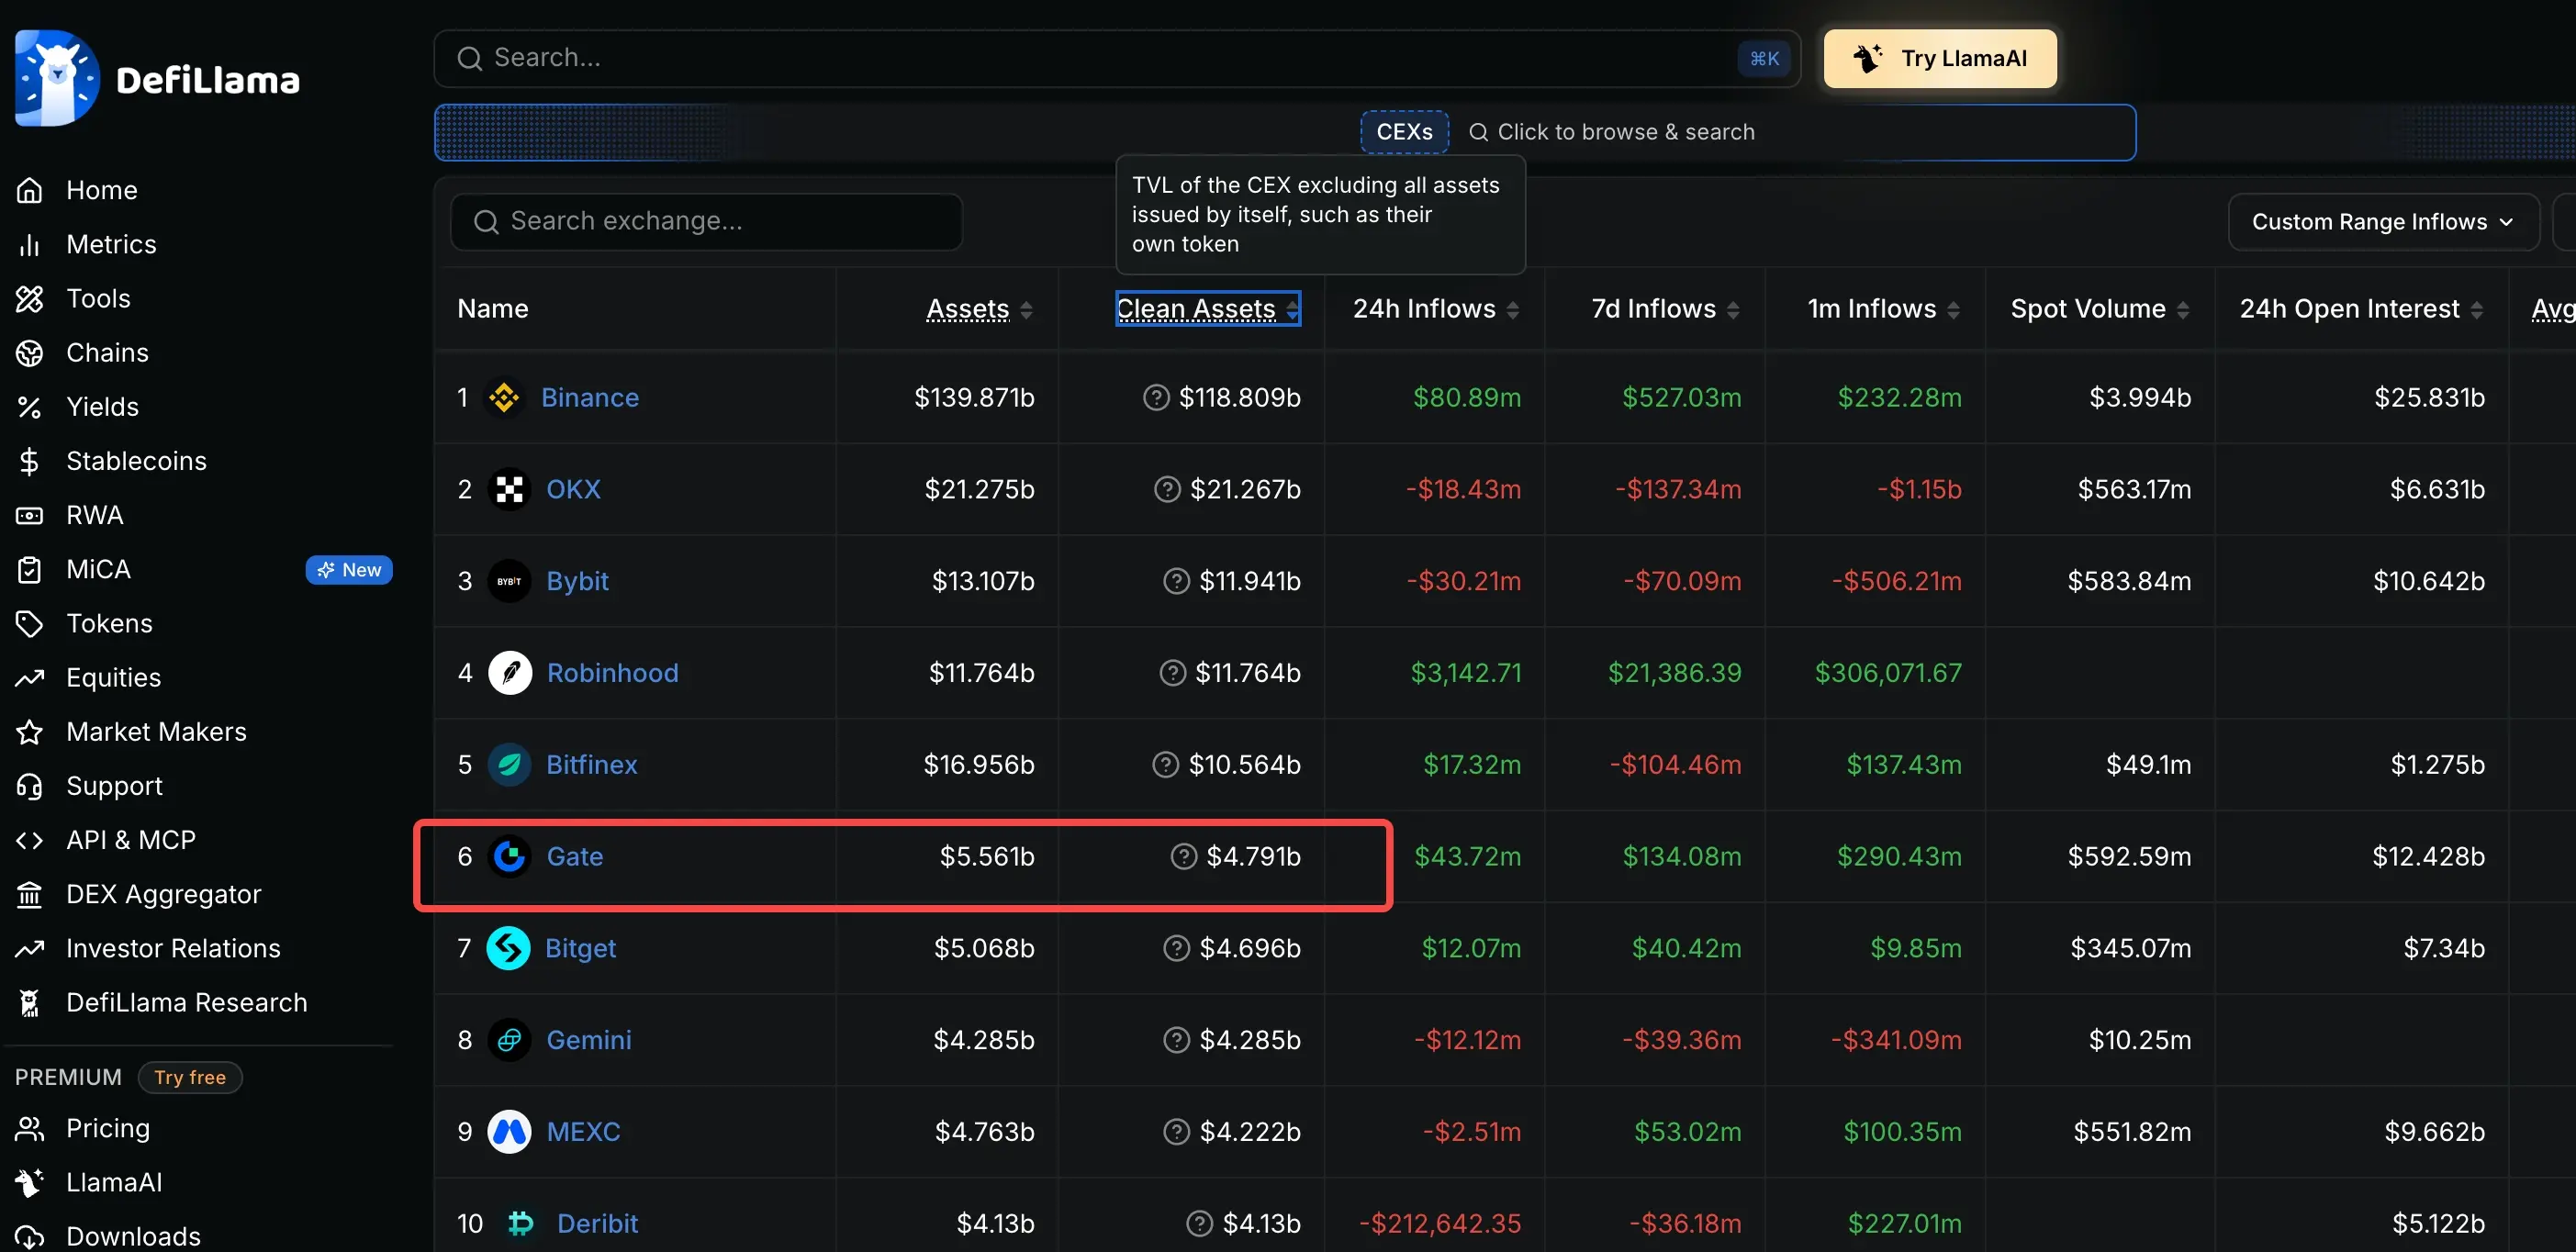This screenshot has height=1252, width=2576.
Task: Sort table by Assets column arrows
Action: pos(1026,310)
